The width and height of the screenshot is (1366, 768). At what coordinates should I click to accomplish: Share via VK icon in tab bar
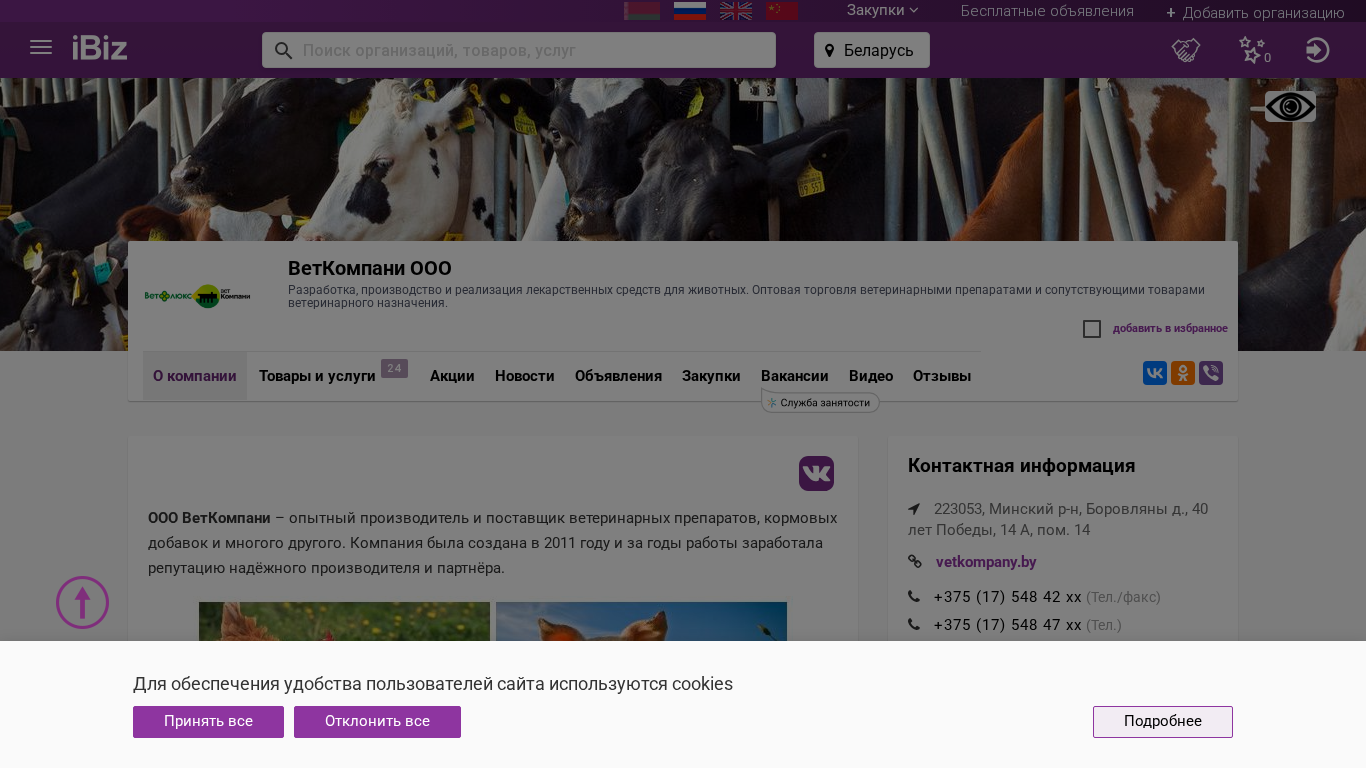(x=1154, y=374)
